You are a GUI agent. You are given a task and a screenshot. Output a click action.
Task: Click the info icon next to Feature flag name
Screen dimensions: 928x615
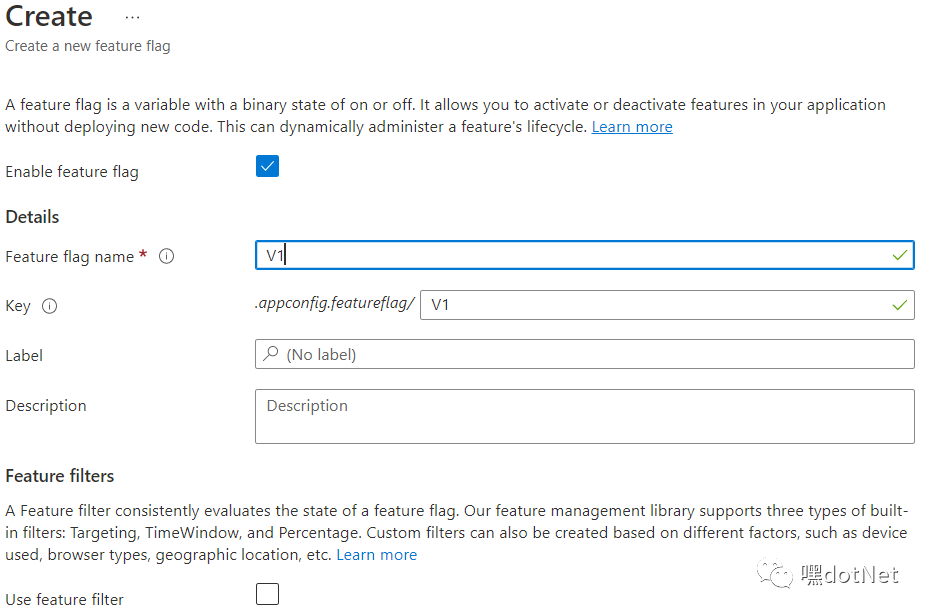167,256
